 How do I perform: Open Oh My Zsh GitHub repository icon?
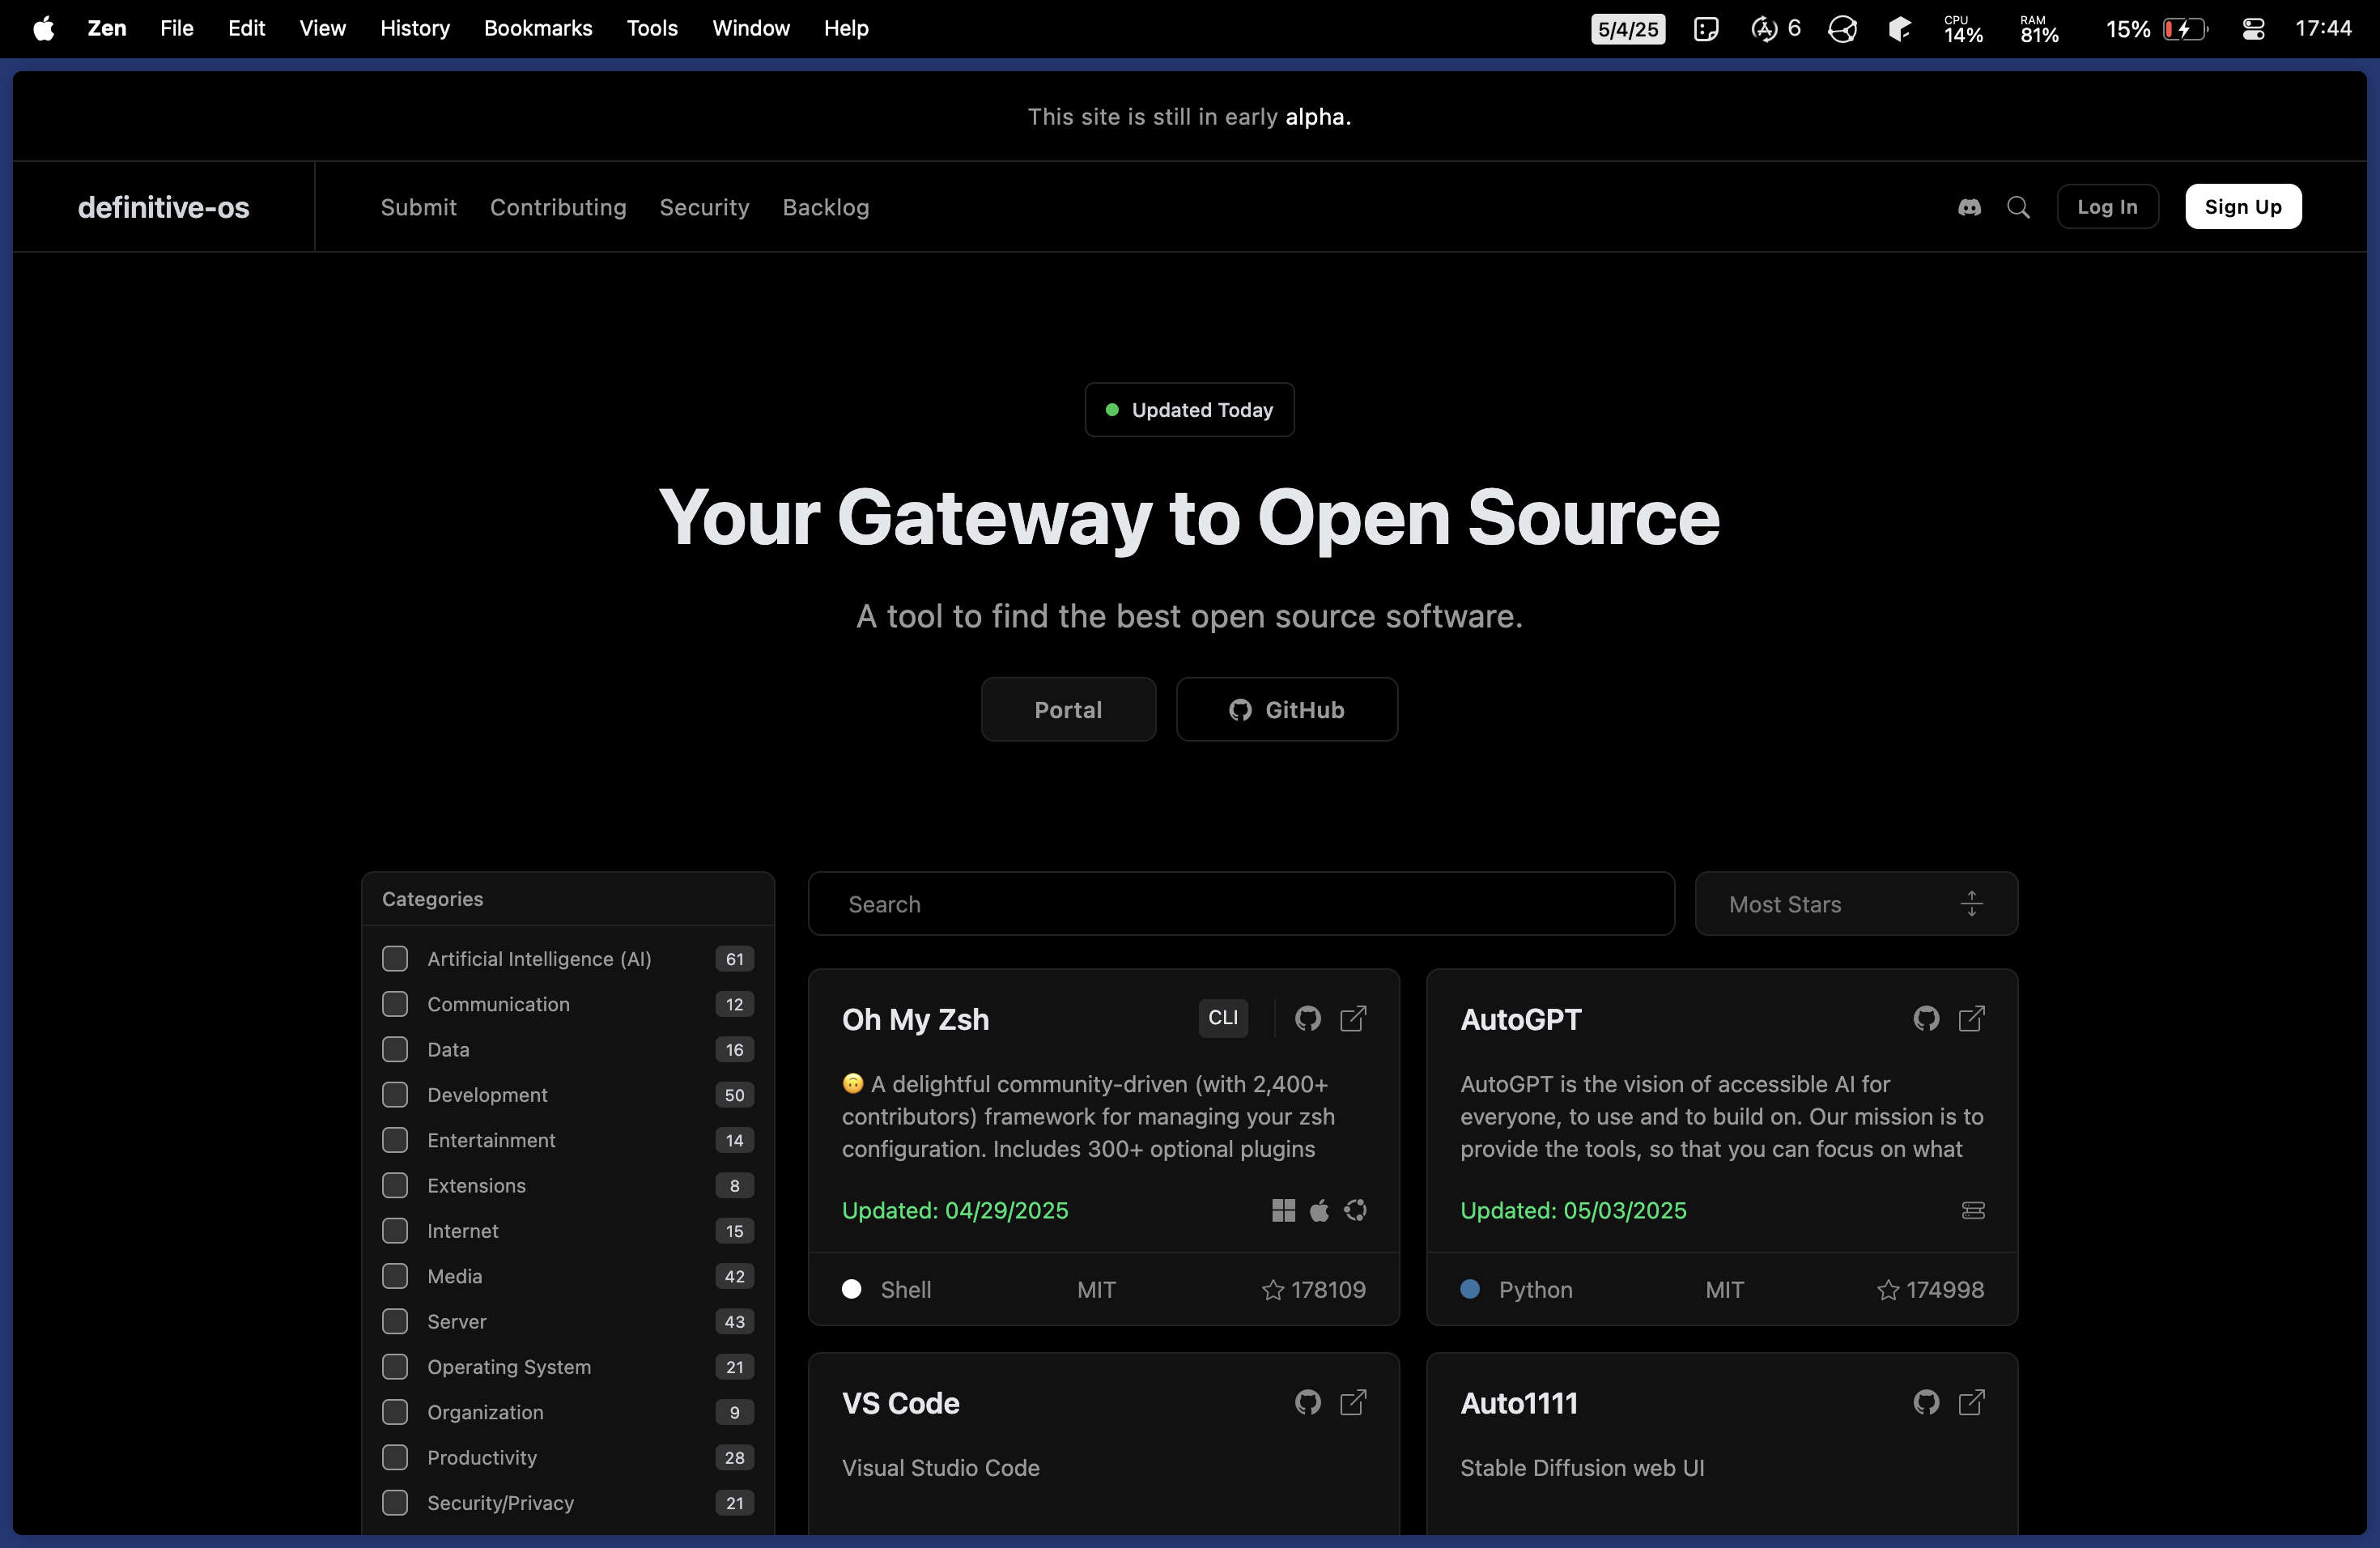pos(1307,1018)
